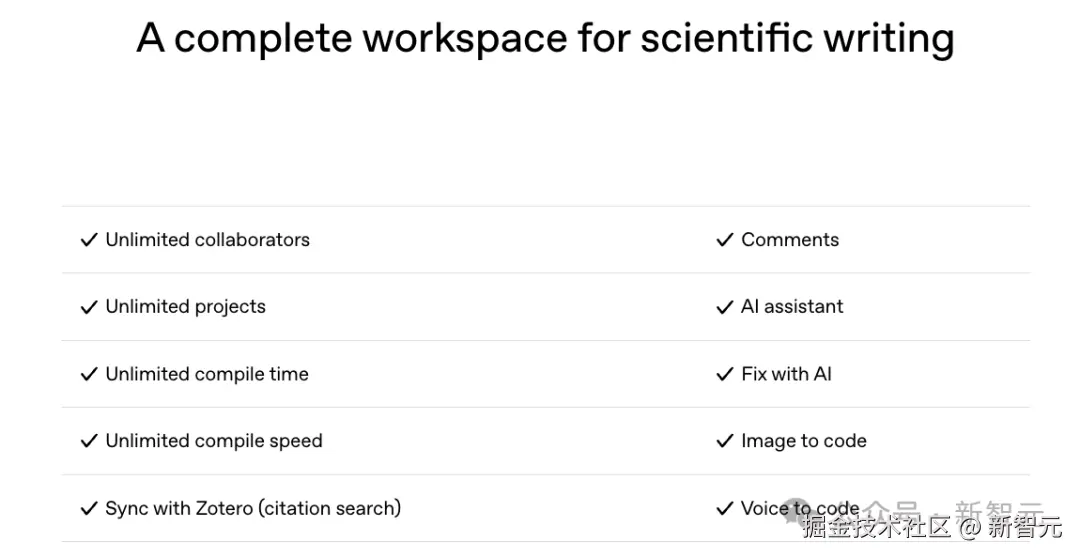Viewport: 1080px width, 558px height.
Task: Click checkmark icon beside Fix with AI
Action: click(725, 374)
